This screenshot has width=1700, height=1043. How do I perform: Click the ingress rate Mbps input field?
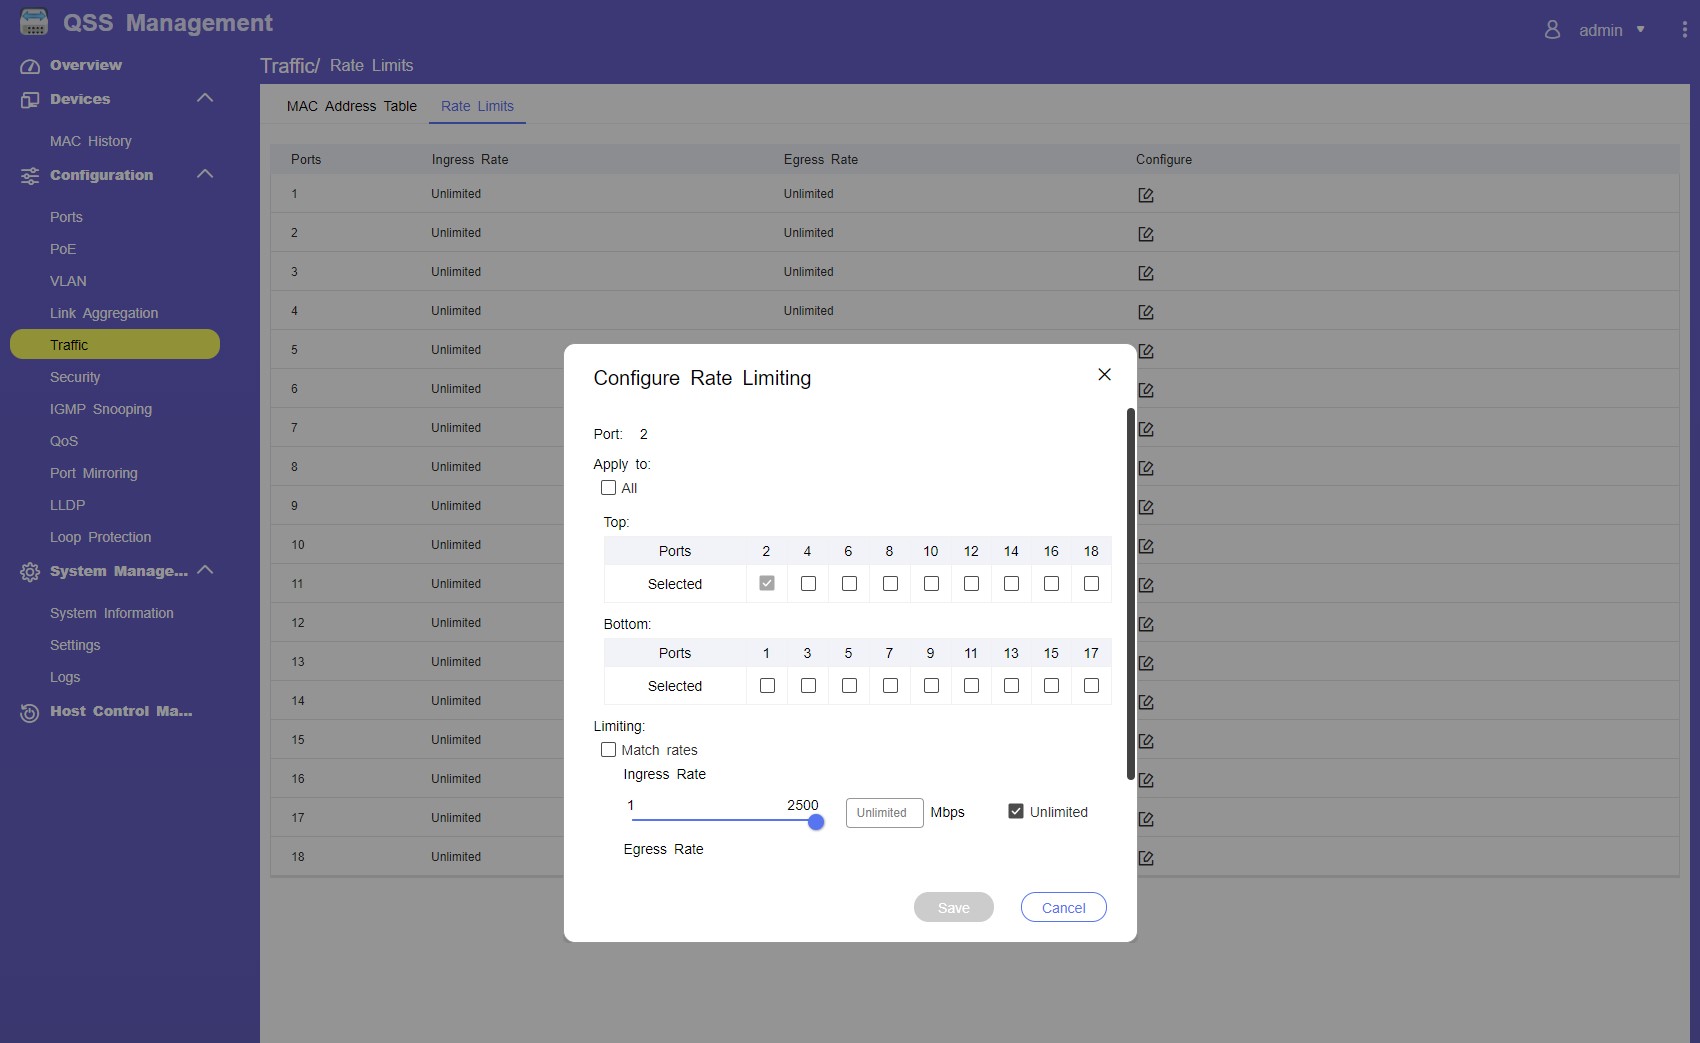pos(883,812)
